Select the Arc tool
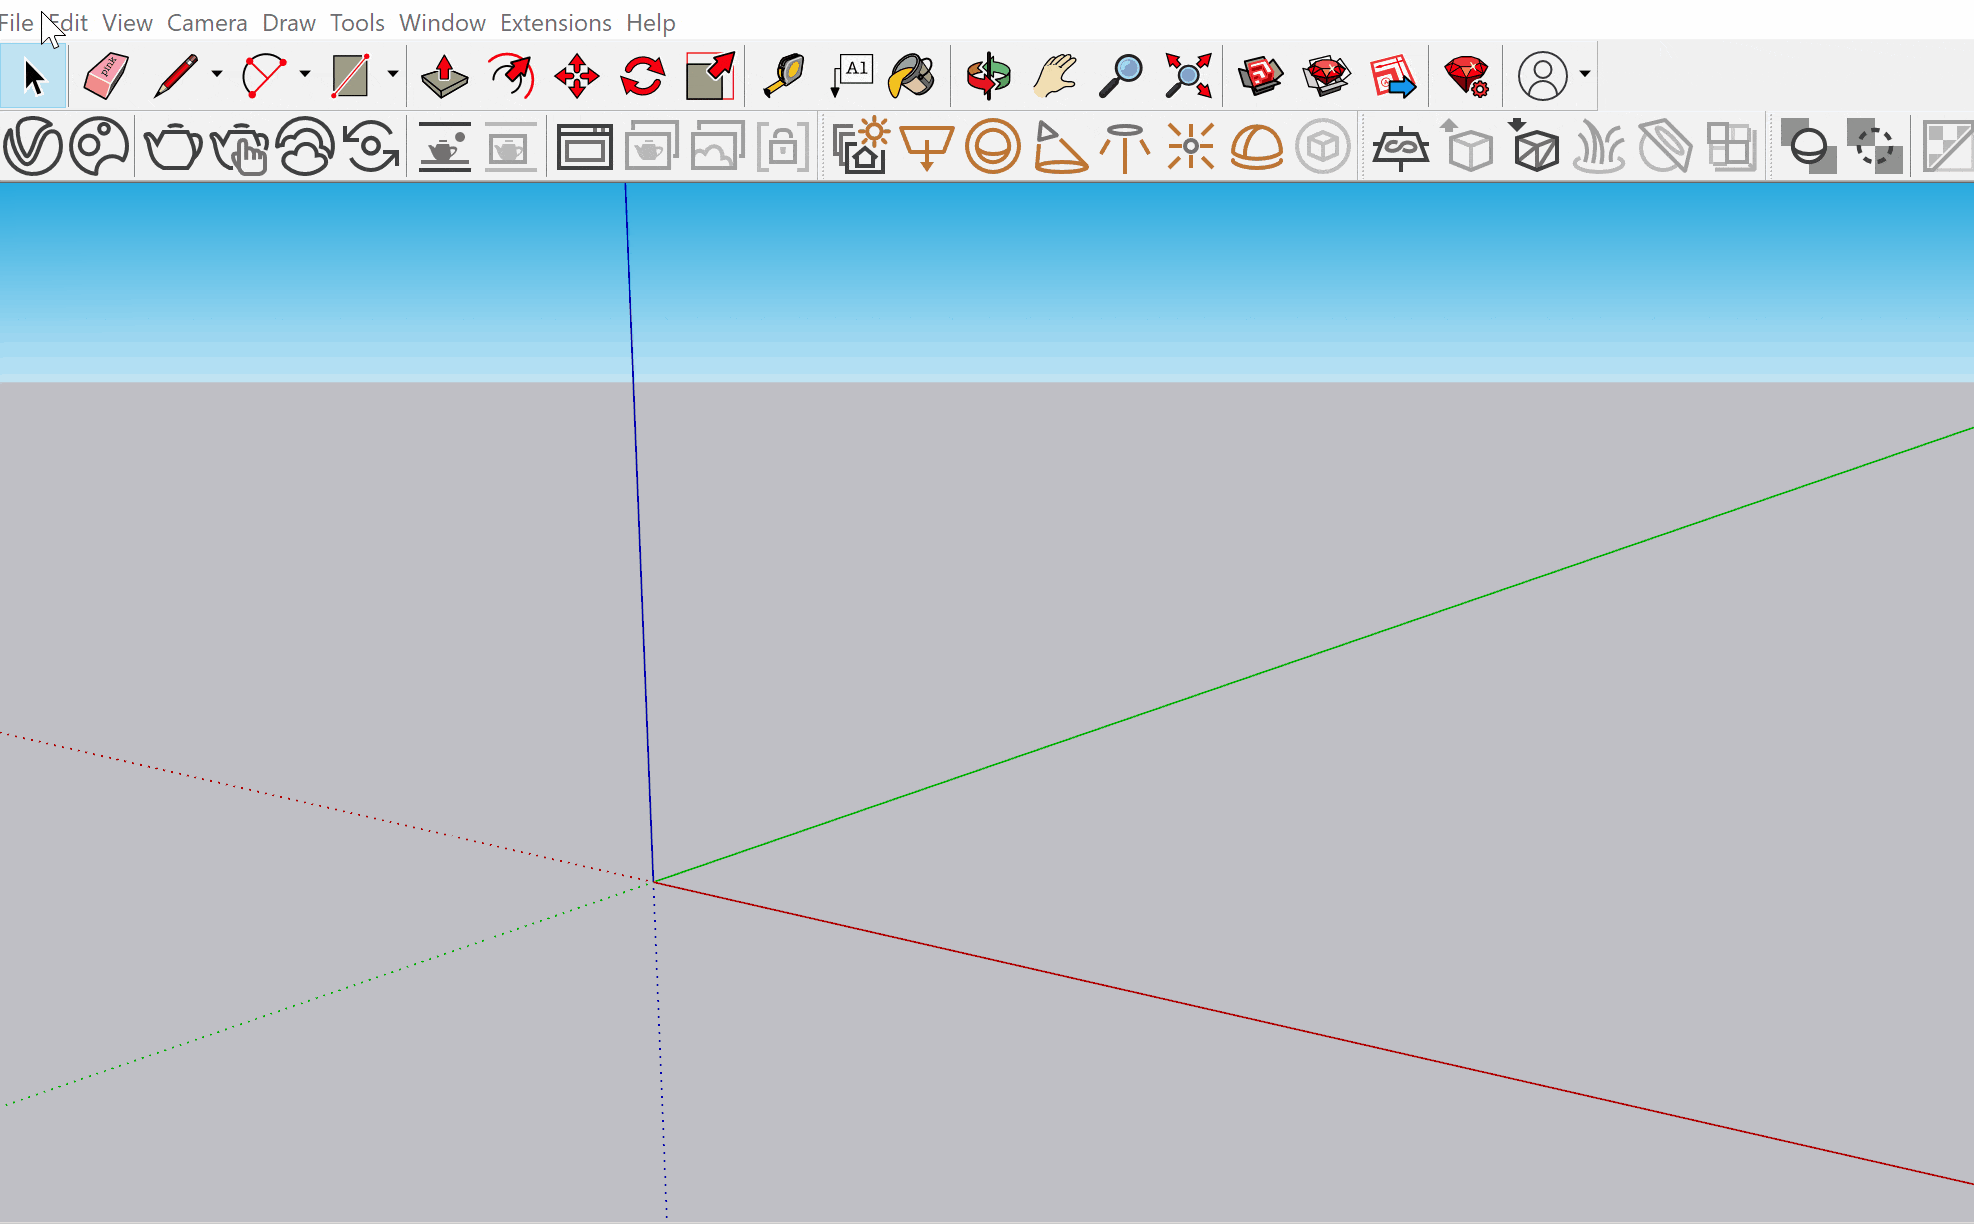This screenshot has width=1974, height=1224. (263, 76)
